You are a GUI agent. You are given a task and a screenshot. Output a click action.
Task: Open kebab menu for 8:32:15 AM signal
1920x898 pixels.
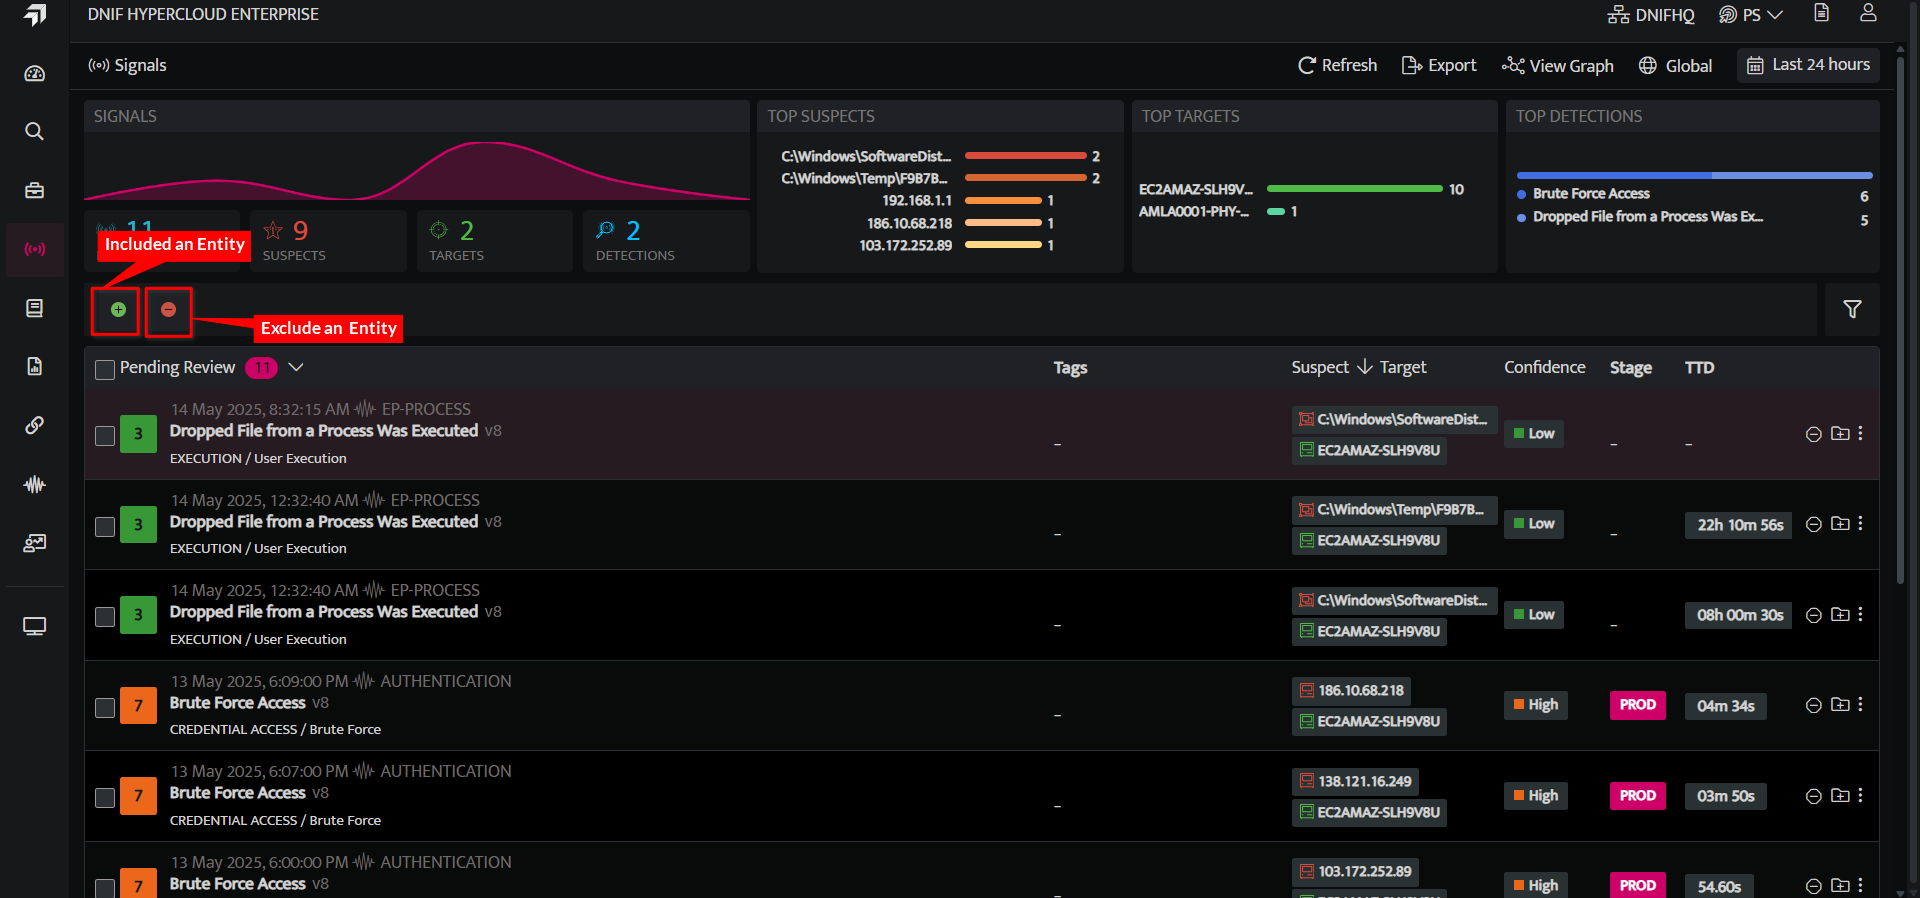click(x=1860, y=434)
